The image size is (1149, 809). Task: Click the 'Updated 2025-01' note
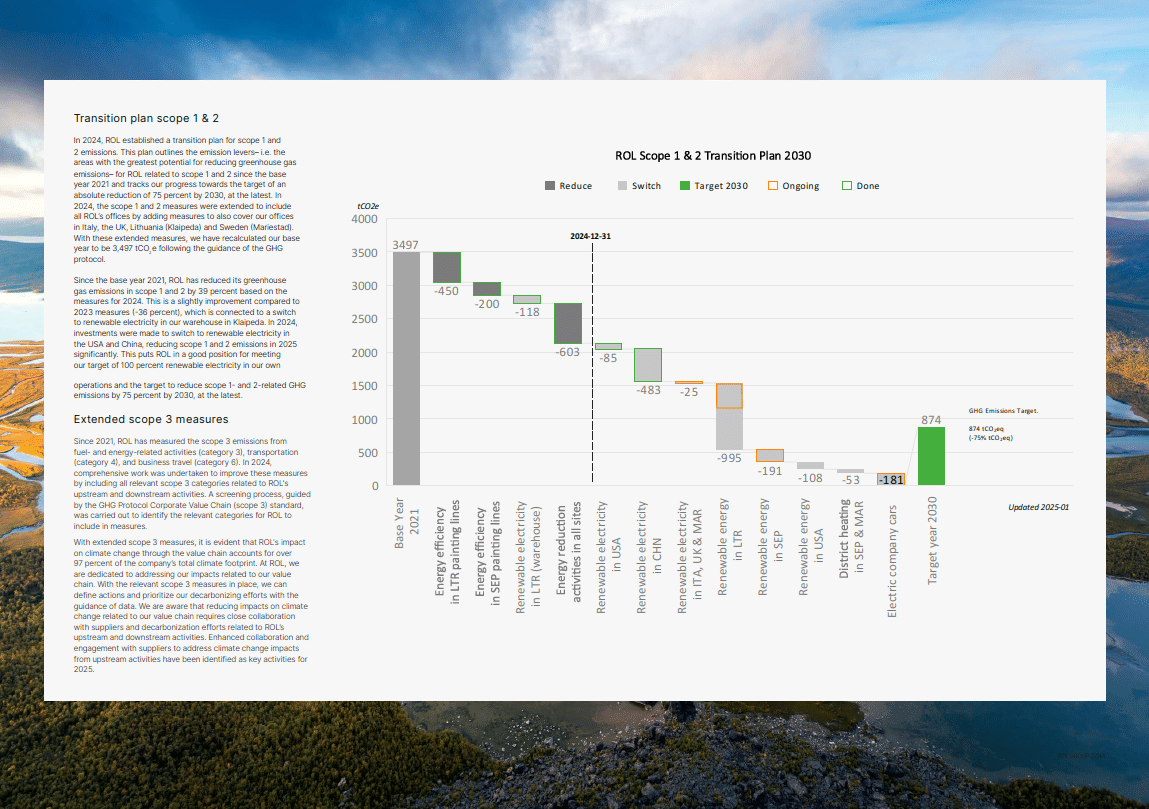pos(1038,507)
